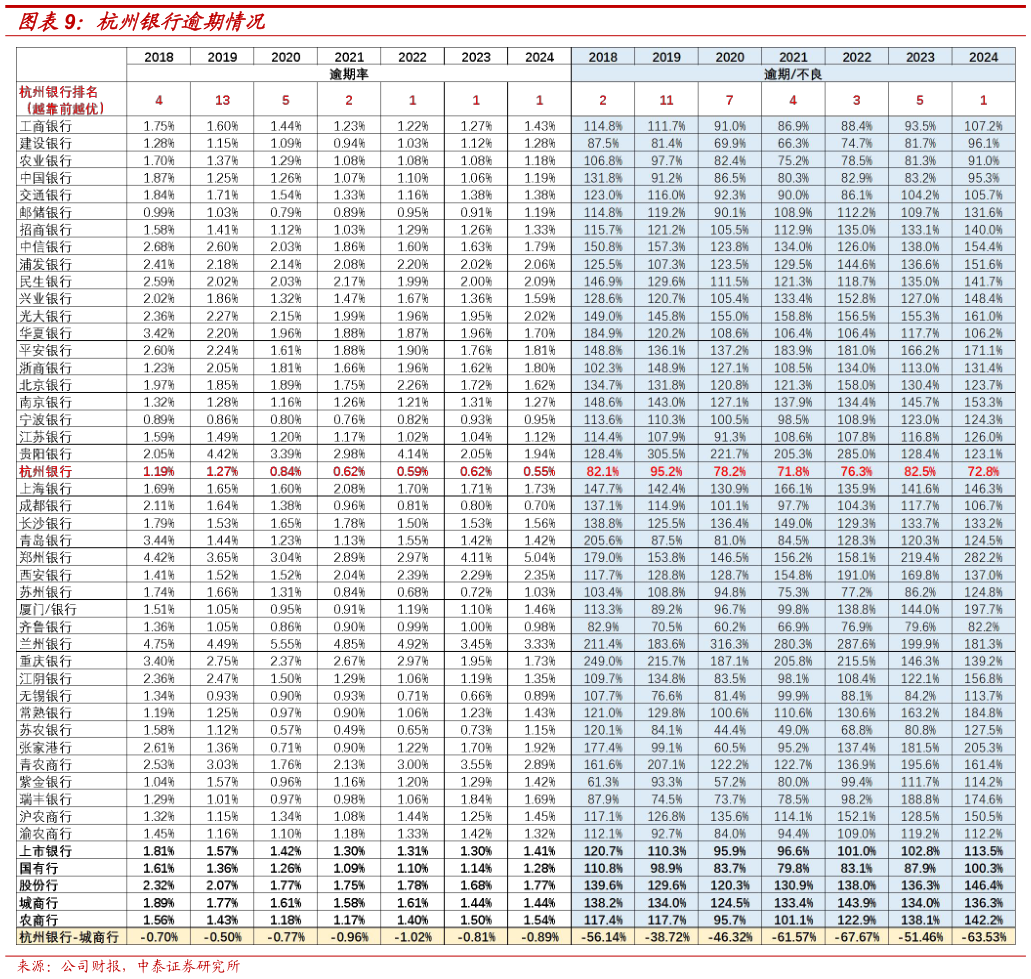Select the -1.02% cell in bottom row
Image resolution: width=1031 pixels, height=979 pixels.
click(x=413, y=937)
